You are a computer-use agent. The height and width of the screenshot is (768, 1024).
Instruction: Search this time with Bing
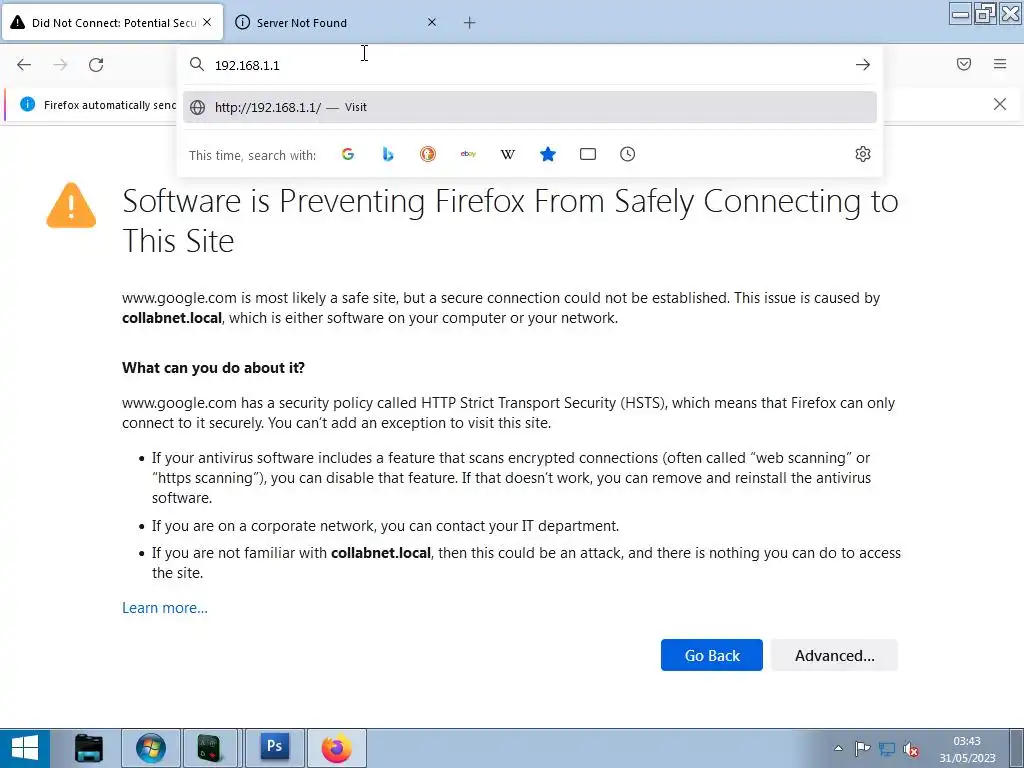(388, 154)
